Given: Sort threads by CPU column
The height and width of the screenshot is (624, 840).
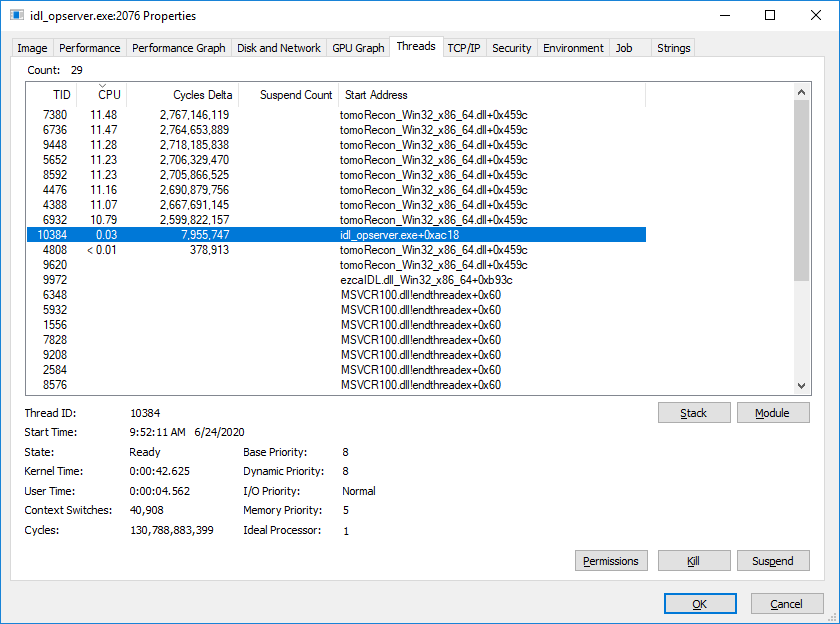Looking at the screenshot, I should click(x=108, y=94).
